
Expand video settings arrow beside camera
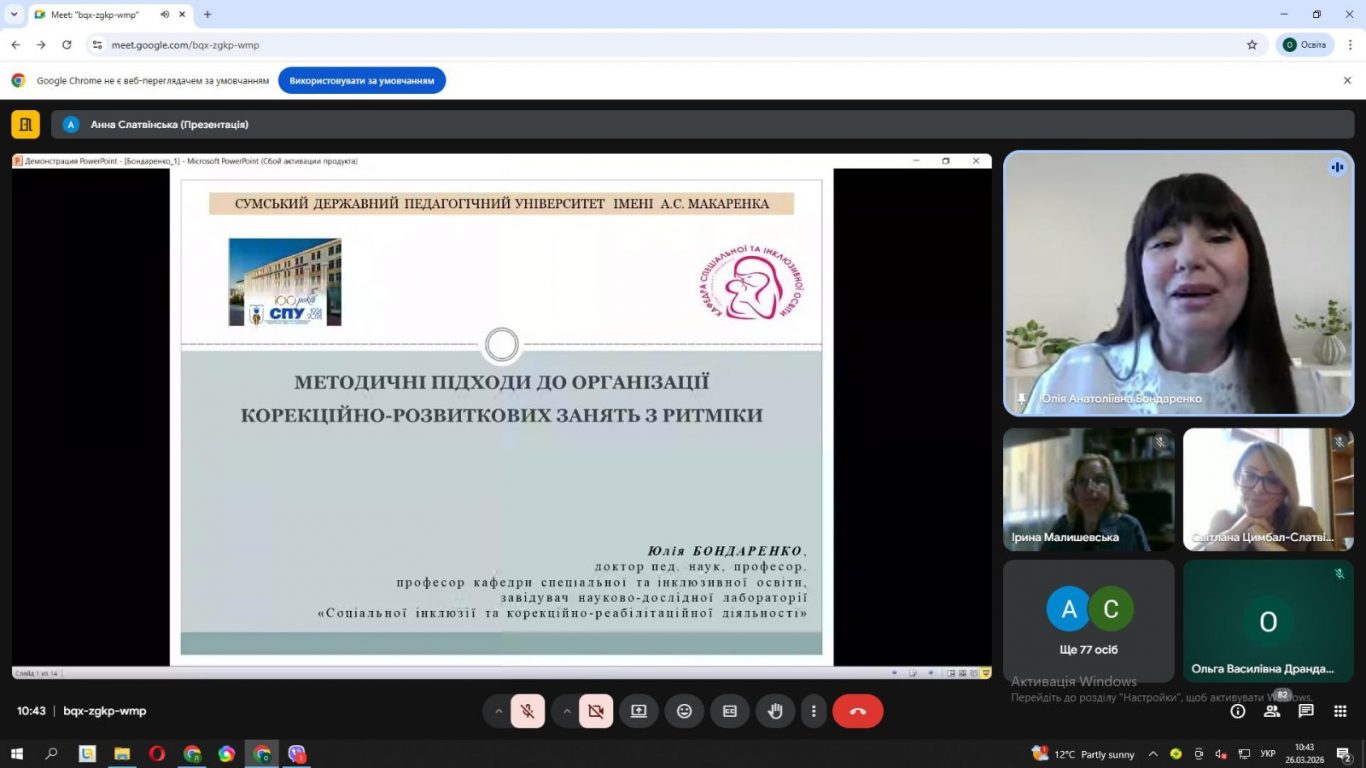point(567,711)
